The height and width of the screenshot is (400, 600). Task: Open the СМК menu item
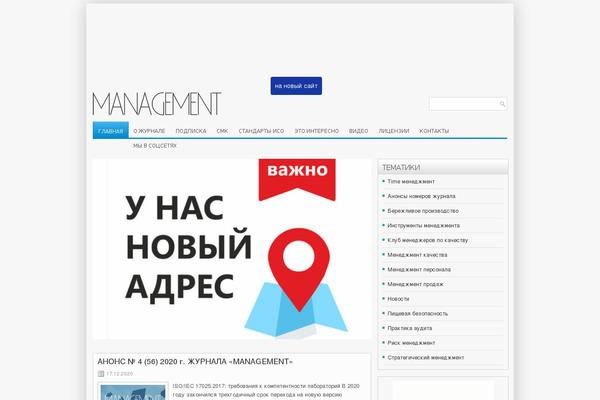pos(222,131)
